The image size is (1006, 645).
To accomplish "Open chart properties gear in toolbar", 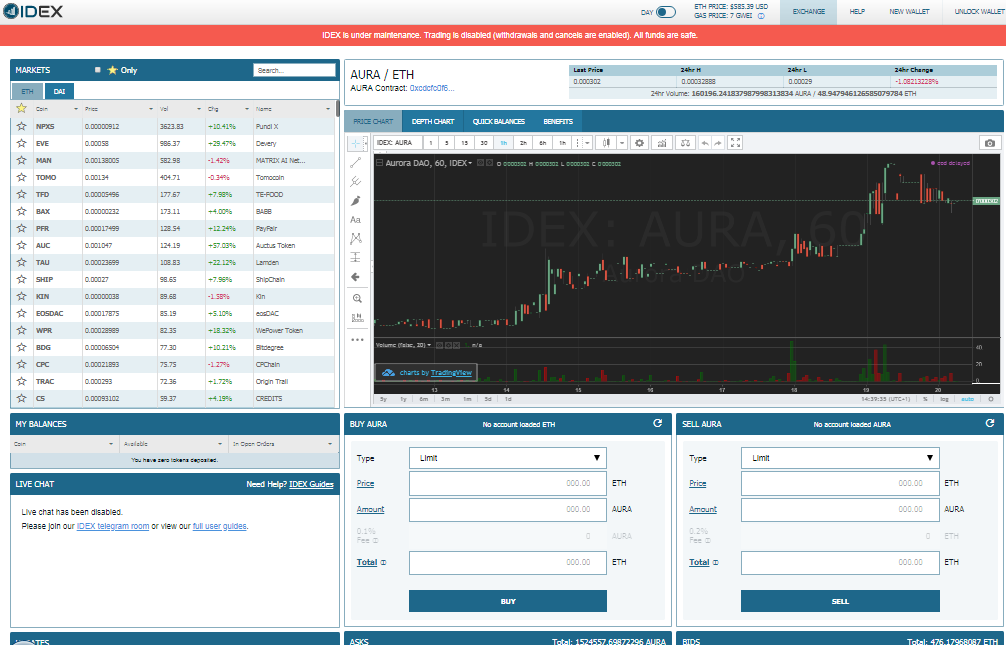I will point(639,142).
